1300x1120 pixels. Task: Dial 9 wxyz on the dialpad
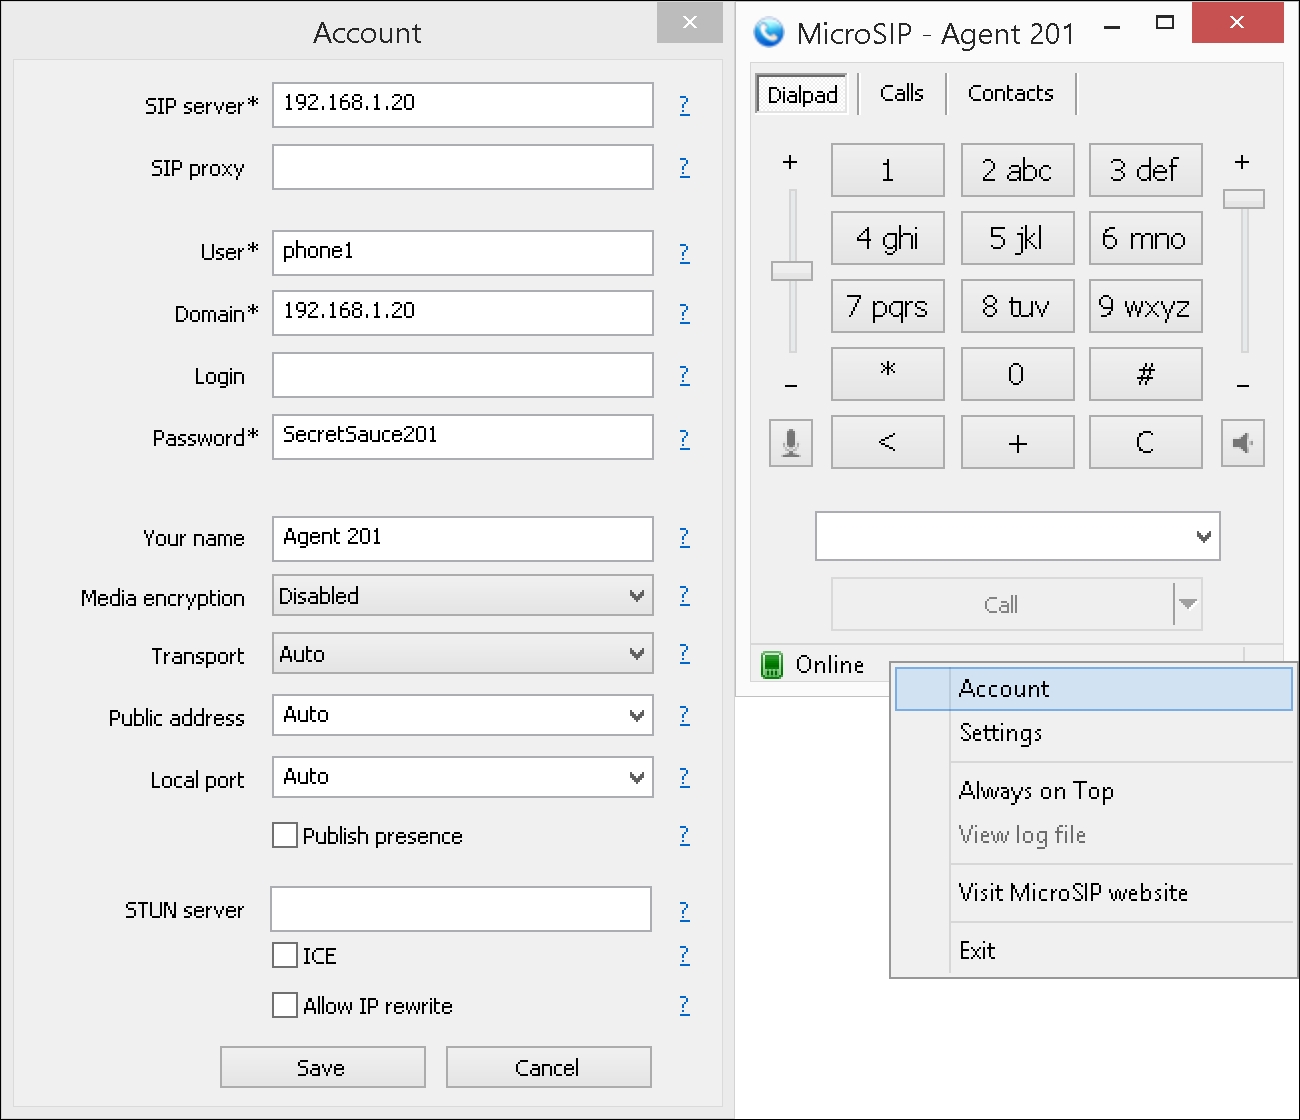(1146, 306)
